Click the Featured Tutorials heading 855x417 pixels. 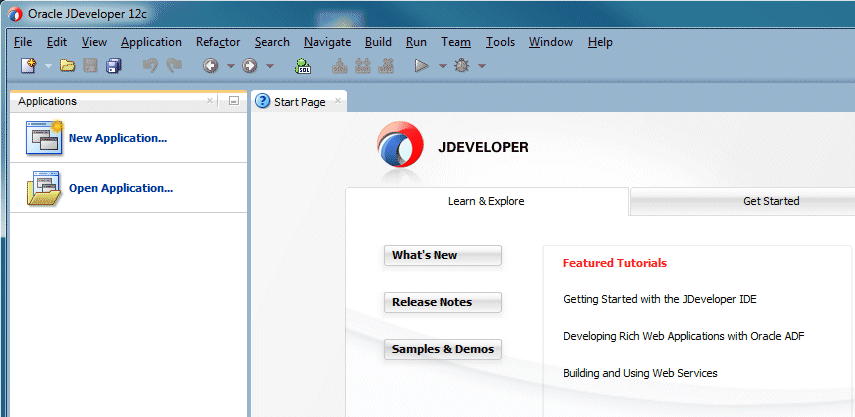coord(615,263)
